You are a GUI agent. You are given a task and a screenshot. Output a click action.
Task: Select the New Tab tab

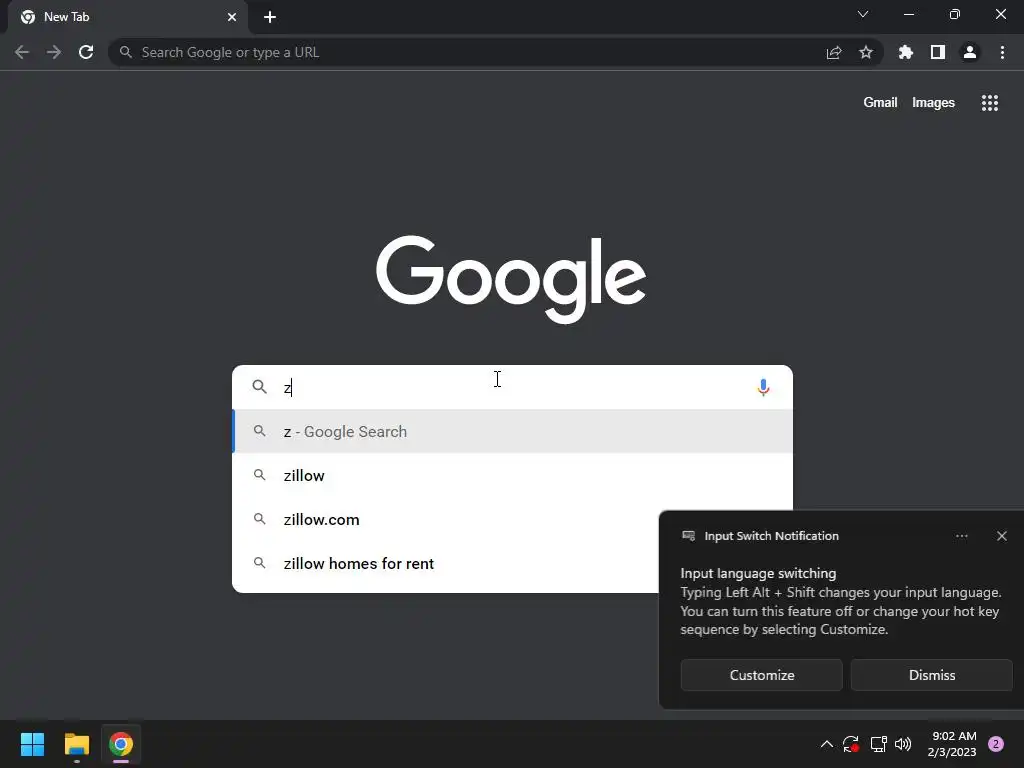128,17
